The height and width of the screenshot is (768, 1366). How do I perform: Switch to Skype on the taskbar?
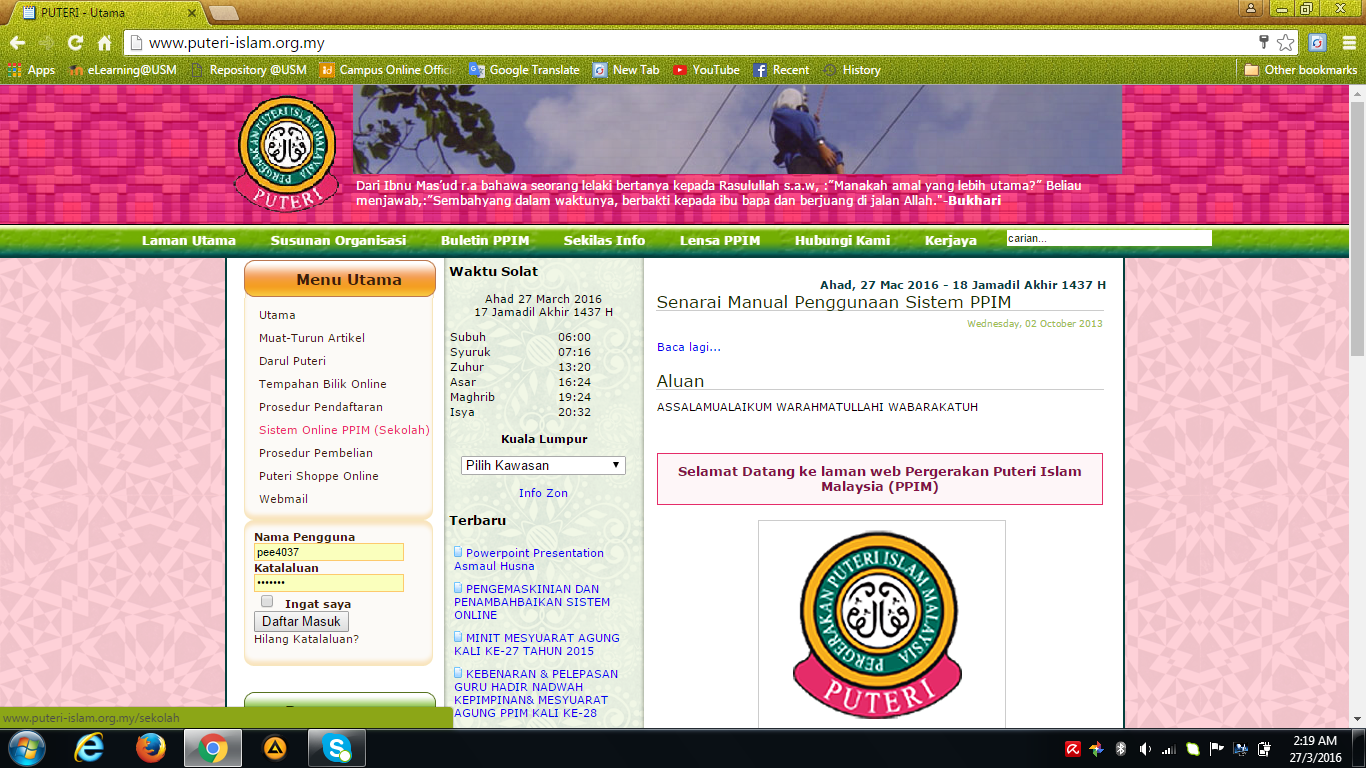click(x=337, y=748)
